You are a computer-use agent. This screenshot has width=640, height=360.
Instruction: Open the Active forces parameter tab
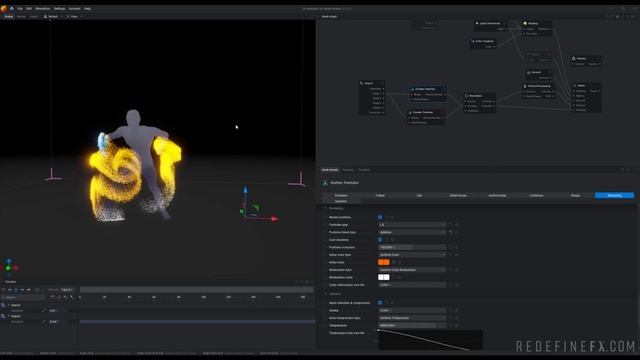click(497, 196)
